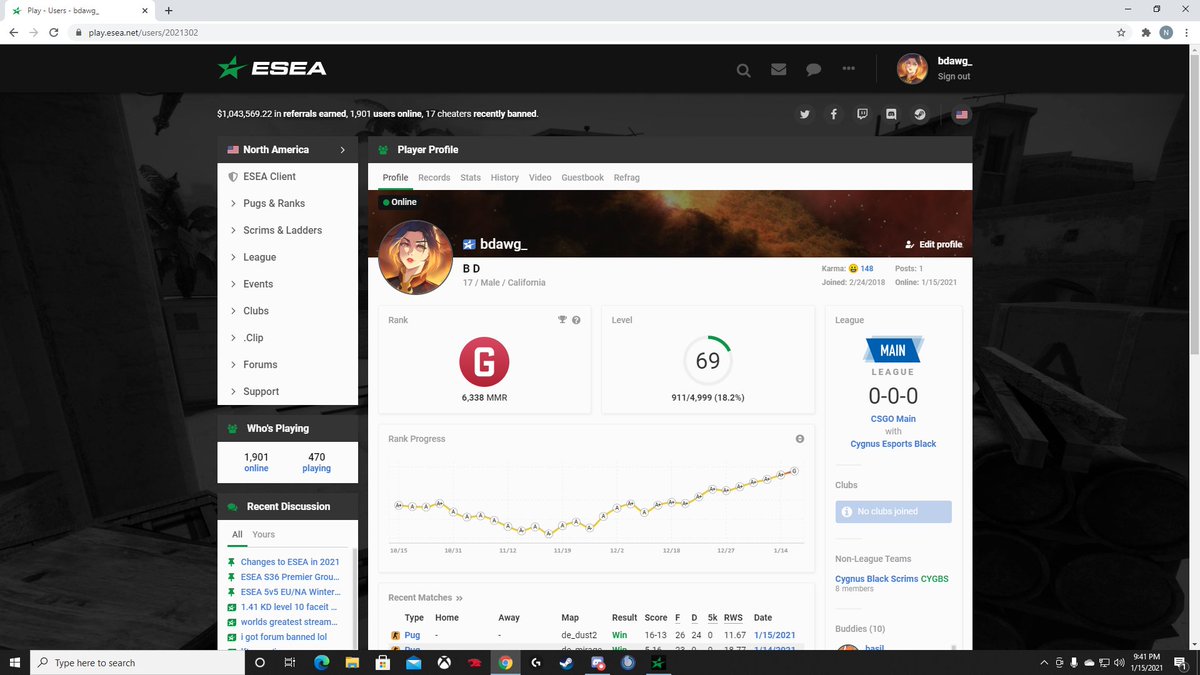Open the worlds greatest stream... thread

point(290,622)
